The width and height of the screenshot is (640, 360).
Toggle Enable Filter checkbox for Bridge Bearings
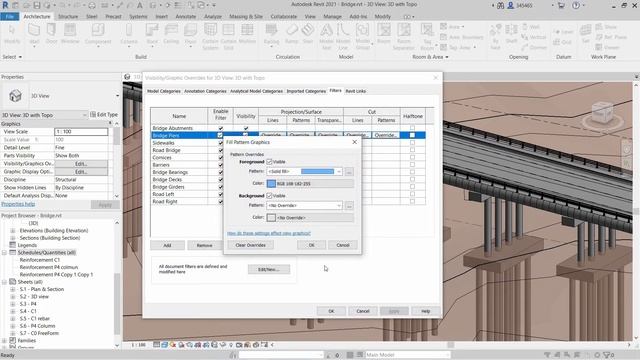[221, 172]
